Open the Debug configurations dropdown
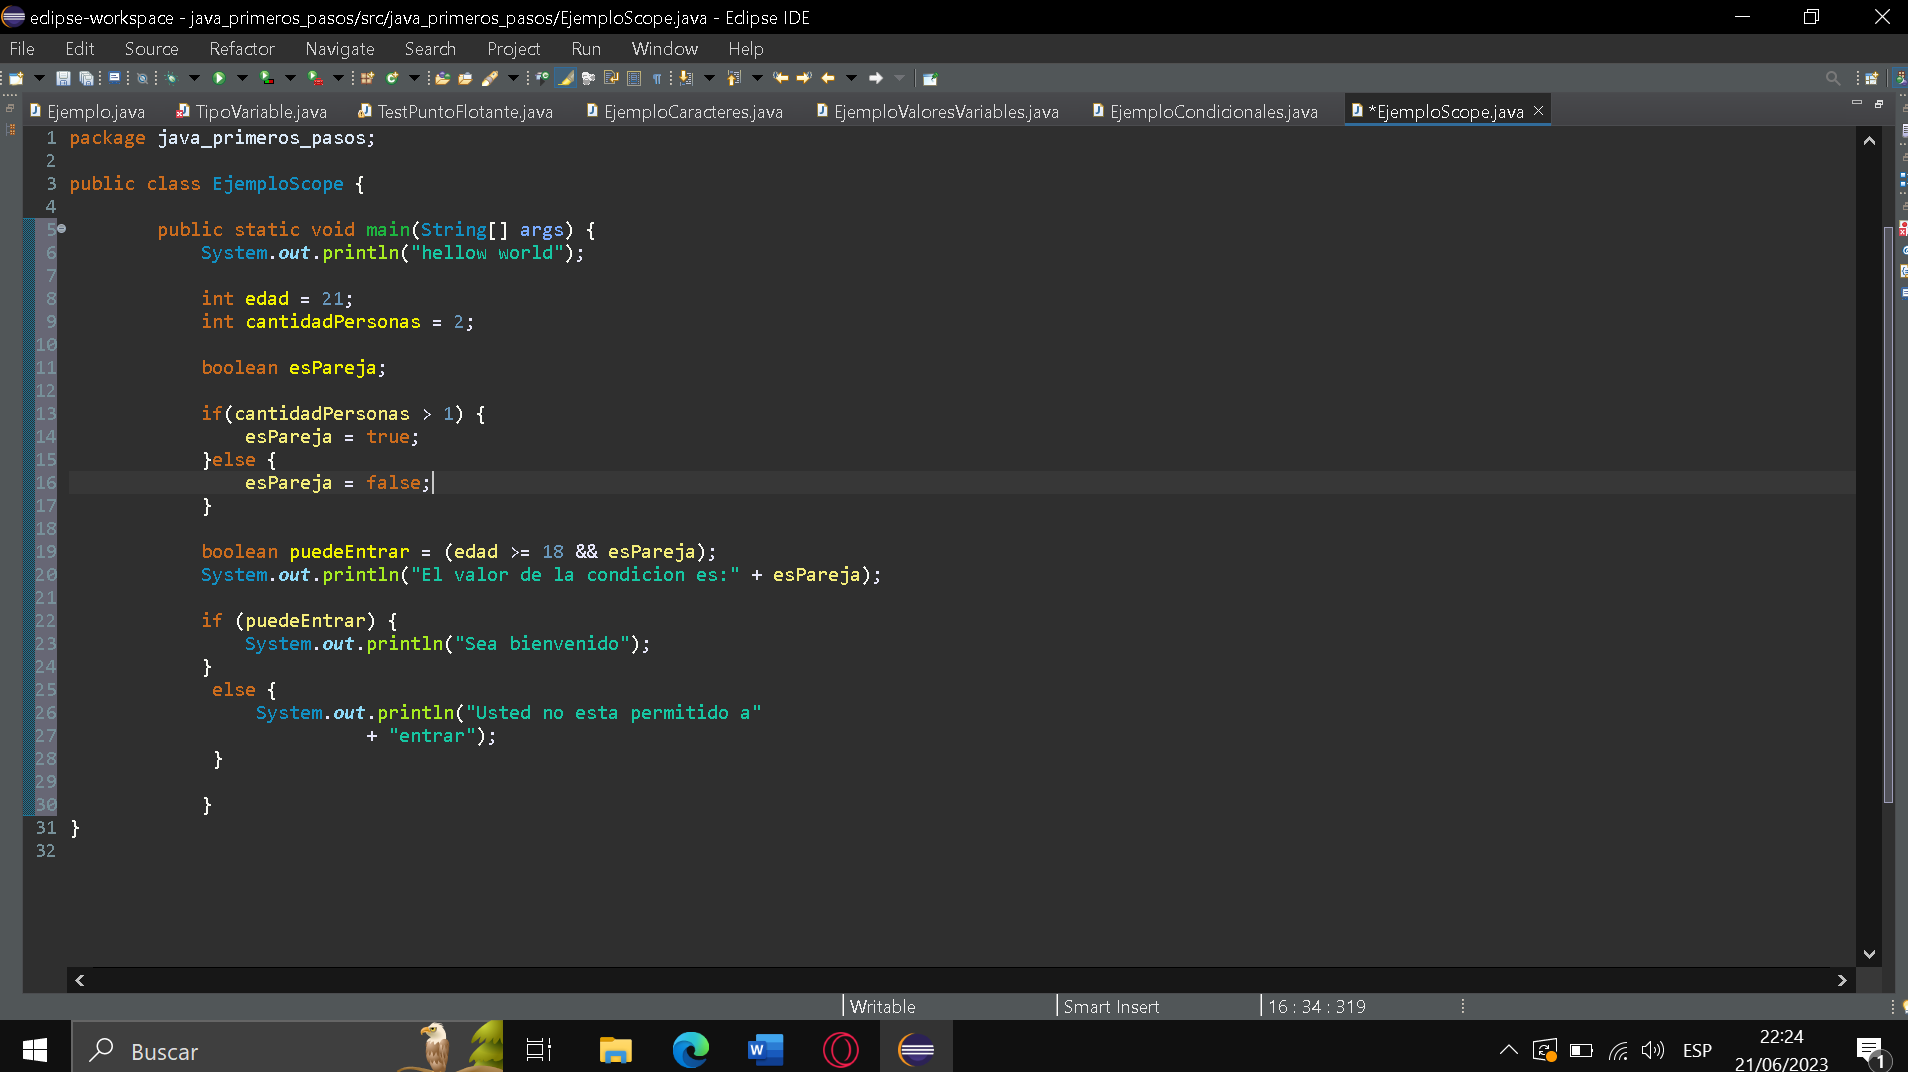This screenshot has height=1072, width=1908. point(194,78)
